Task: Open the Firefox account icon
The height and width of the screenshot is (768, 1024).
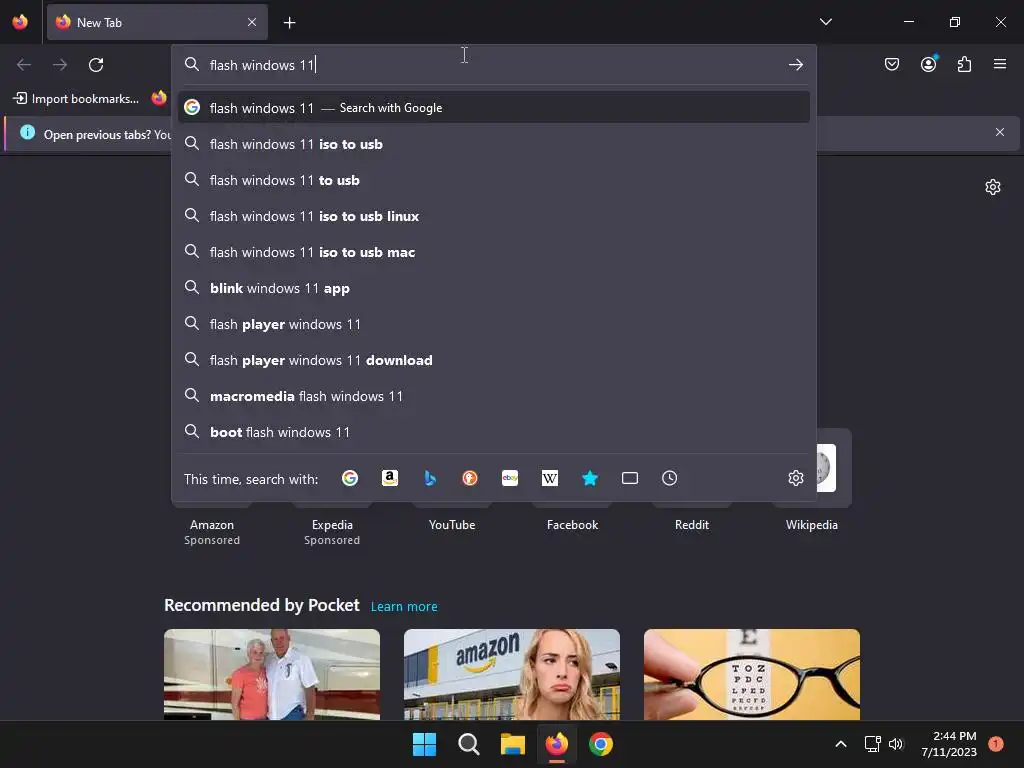Action: point(929,64)
